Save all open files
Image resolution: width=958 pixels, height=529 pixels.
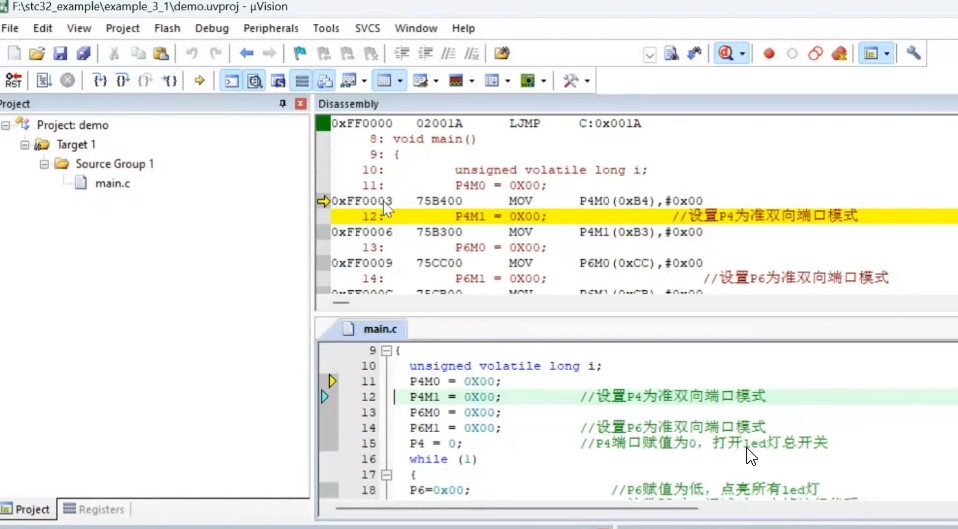click(84, 53)
